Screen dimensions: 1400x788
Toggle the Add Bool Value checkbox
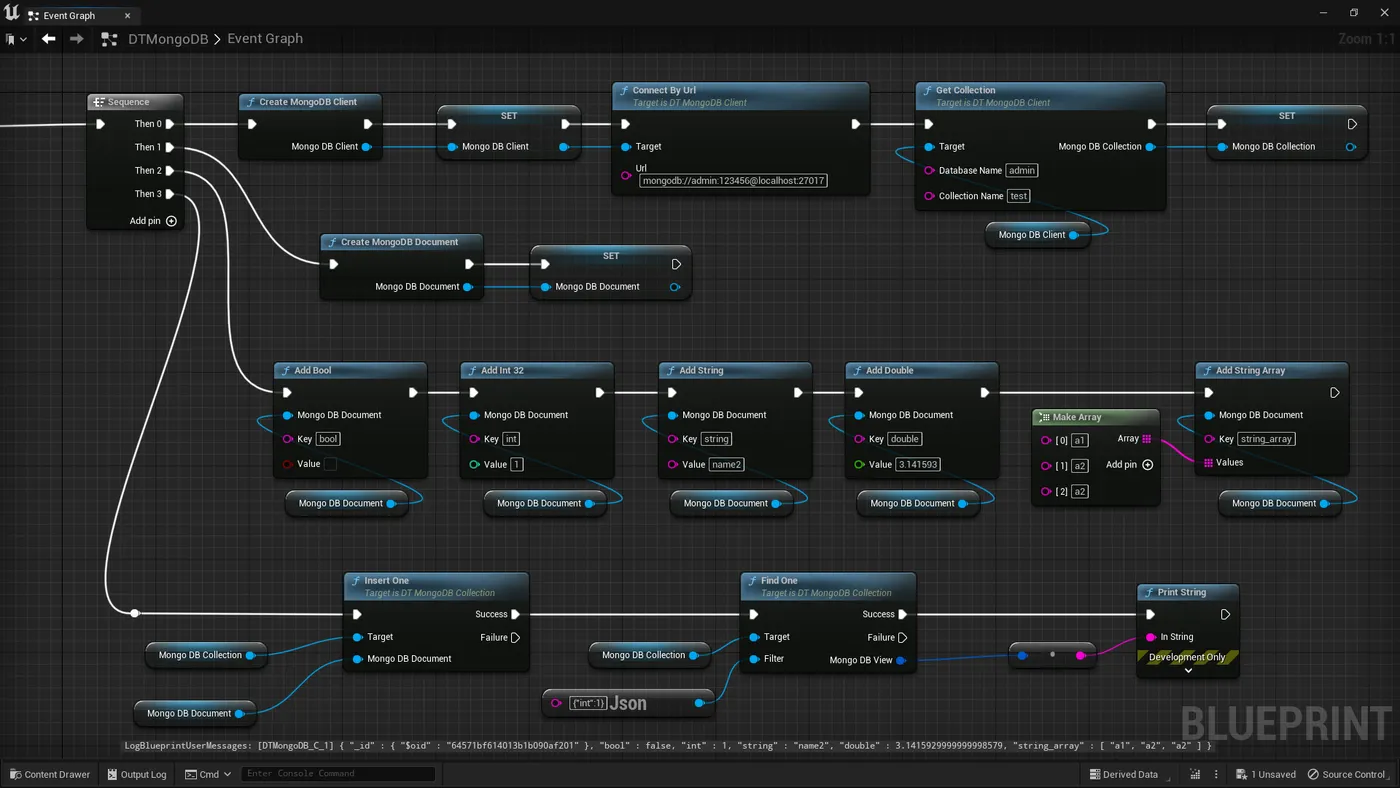[x=330, y=464]
